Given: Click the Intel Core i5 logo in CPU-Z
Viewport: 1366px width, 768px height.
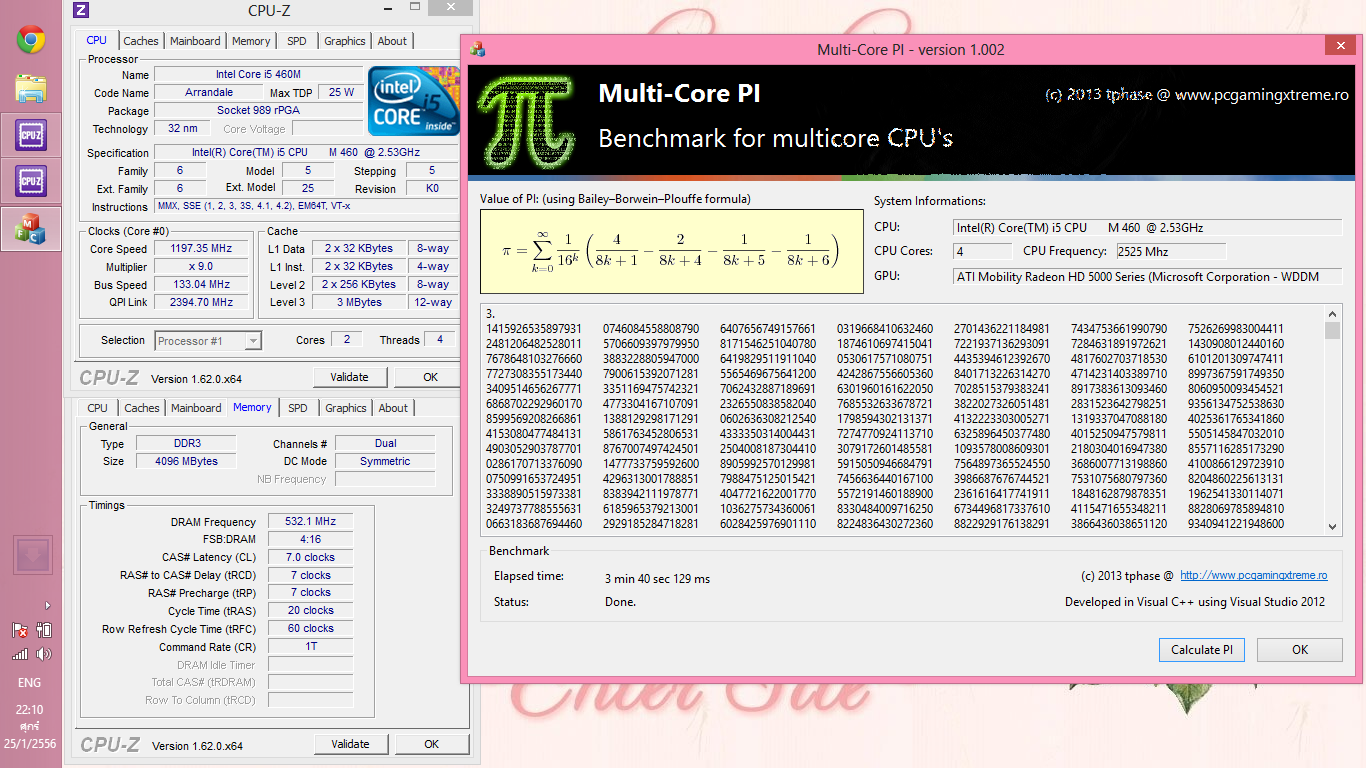Looking at the screenshot, I should (x=413, y=101).
